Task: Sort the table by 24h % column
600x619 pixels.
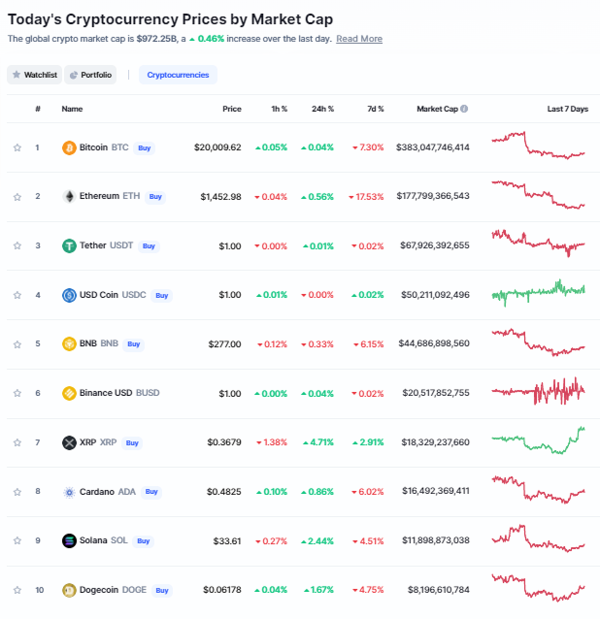Action: point(322,109)
